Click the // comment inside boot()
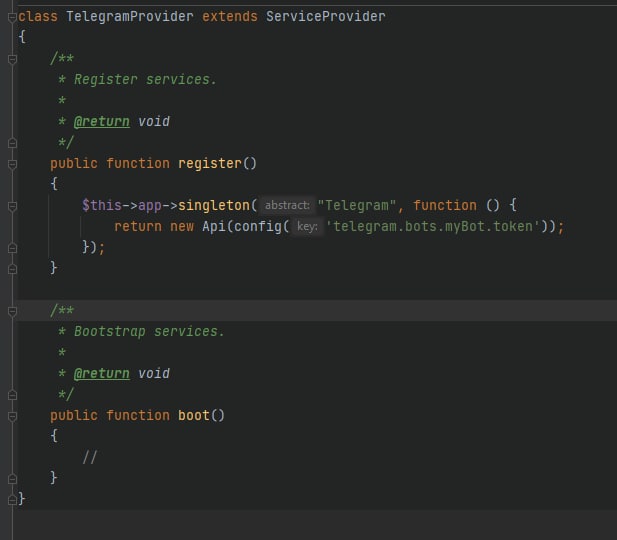 (90, 457)
